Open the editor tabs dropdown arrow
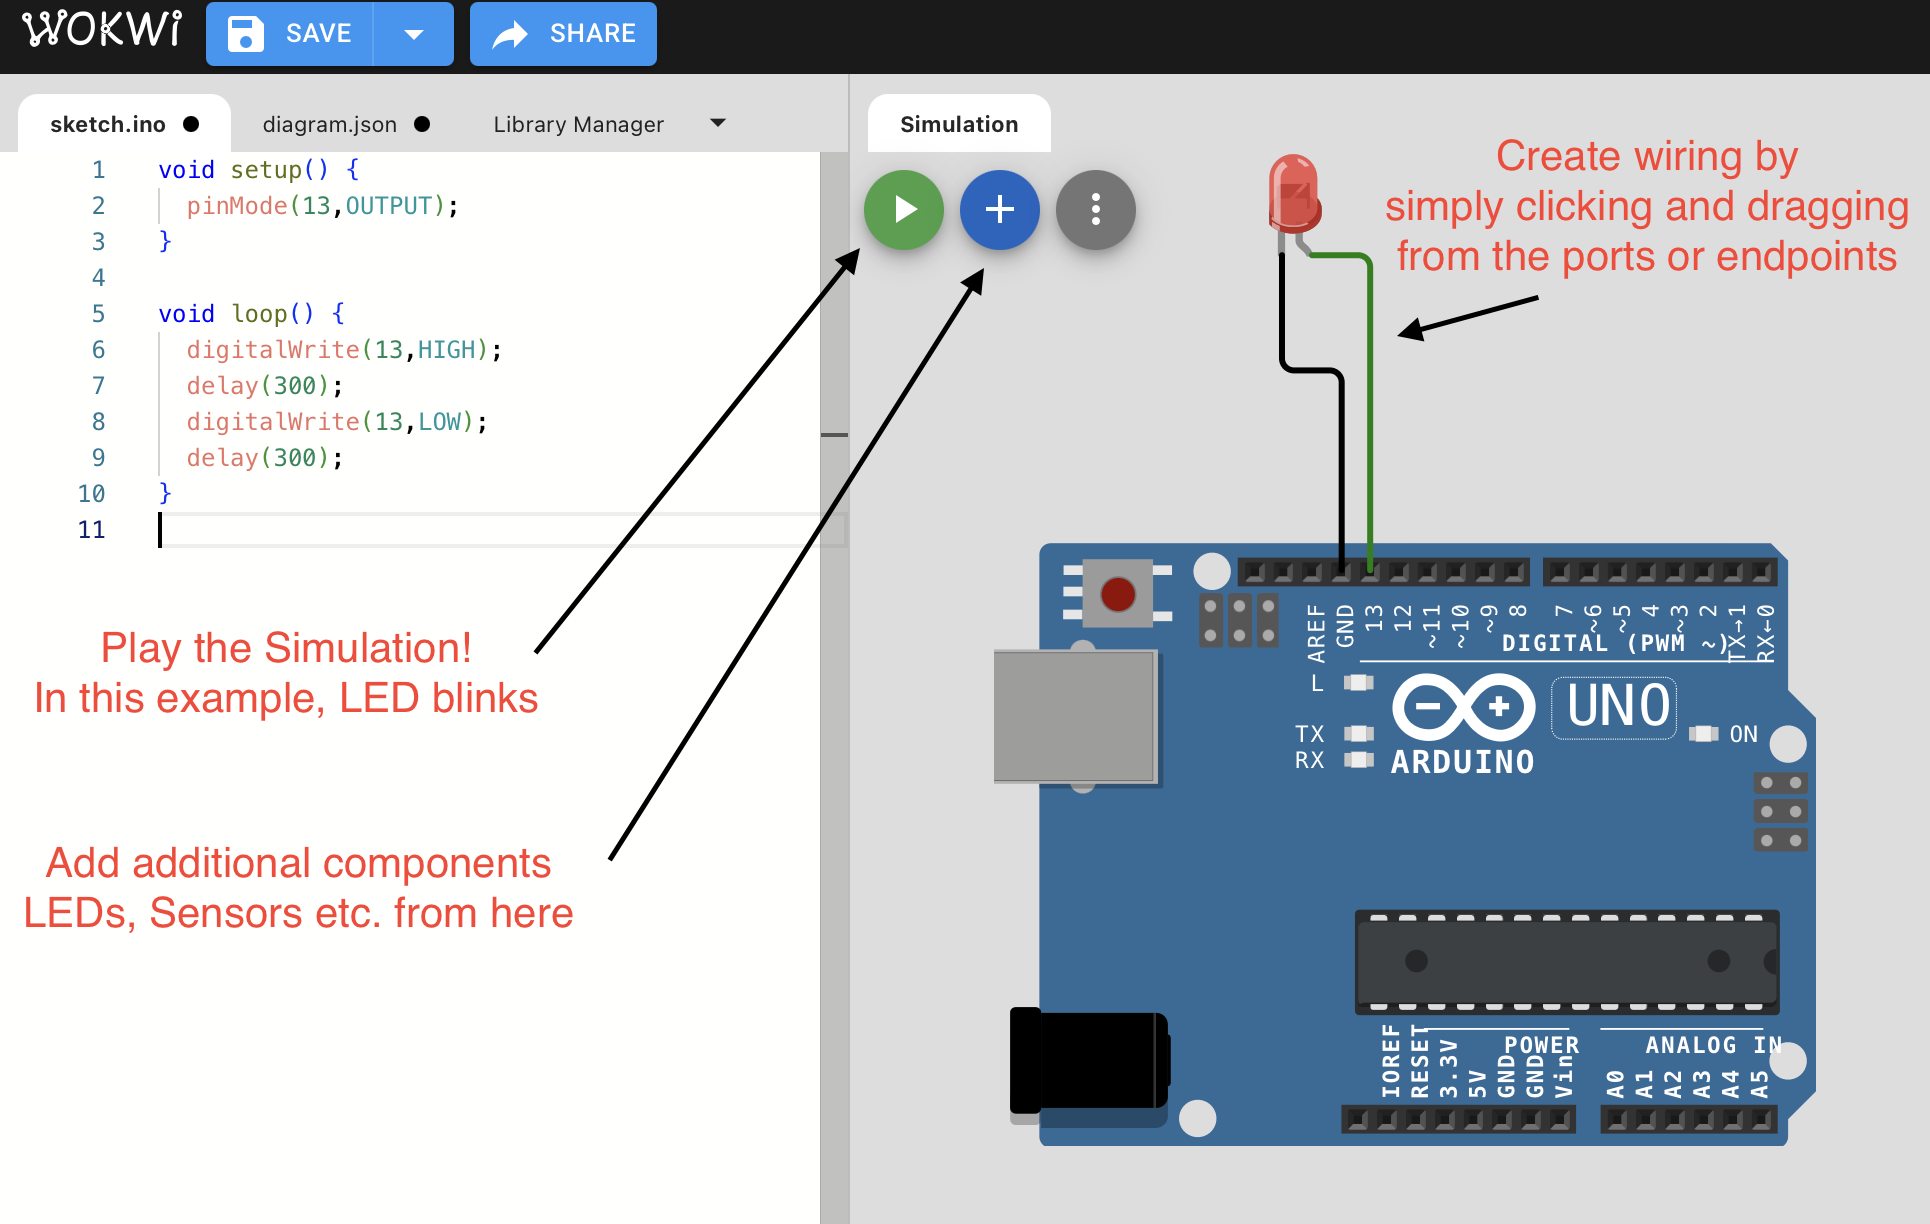Image resolution: width=1930 pixels, height=1224 pixels. [717, 123]
